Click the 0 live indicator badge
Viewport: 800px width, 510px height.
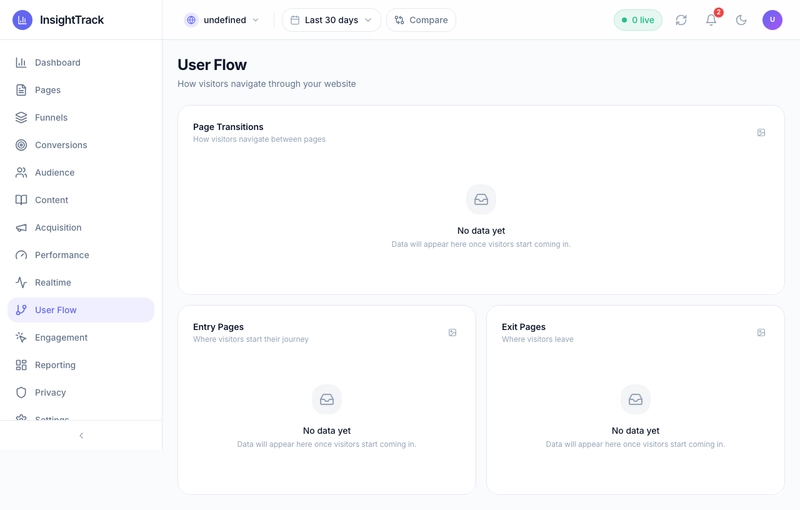pyautogui.click(x=638, y=20)
